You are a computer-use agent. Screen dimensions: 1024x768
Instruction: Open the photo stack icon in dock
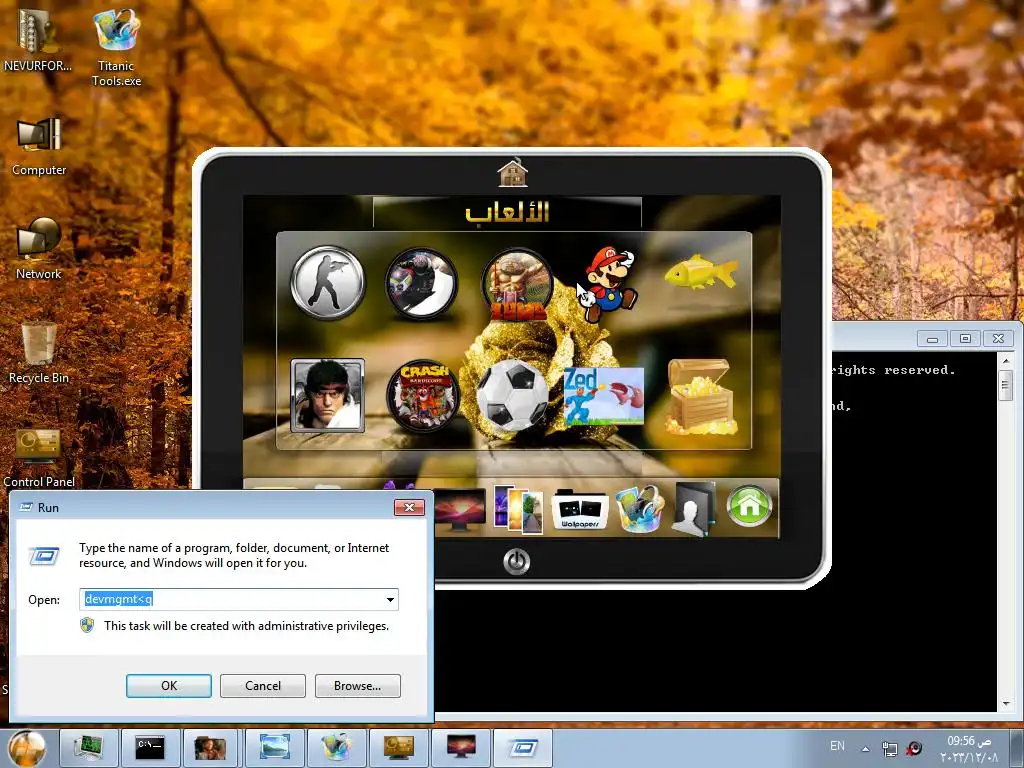[519, 509]
